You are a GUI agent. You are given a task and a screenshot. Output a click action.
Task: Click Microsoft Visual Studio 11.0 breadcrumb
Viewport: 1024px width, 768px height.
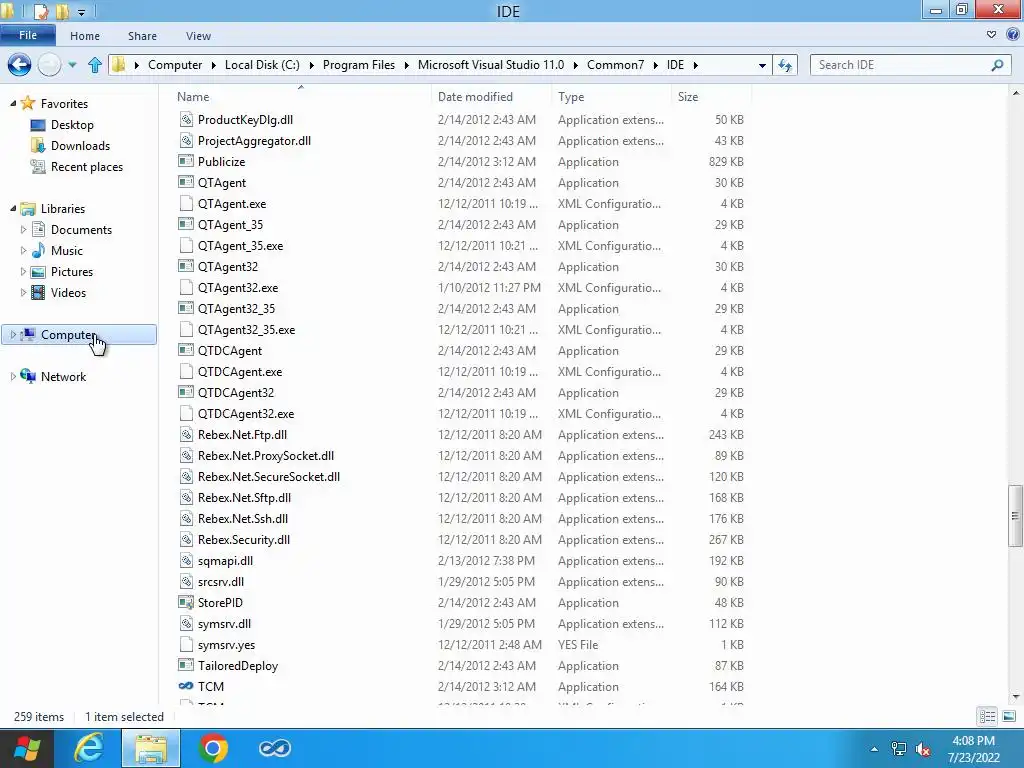(x=490, y=65)
